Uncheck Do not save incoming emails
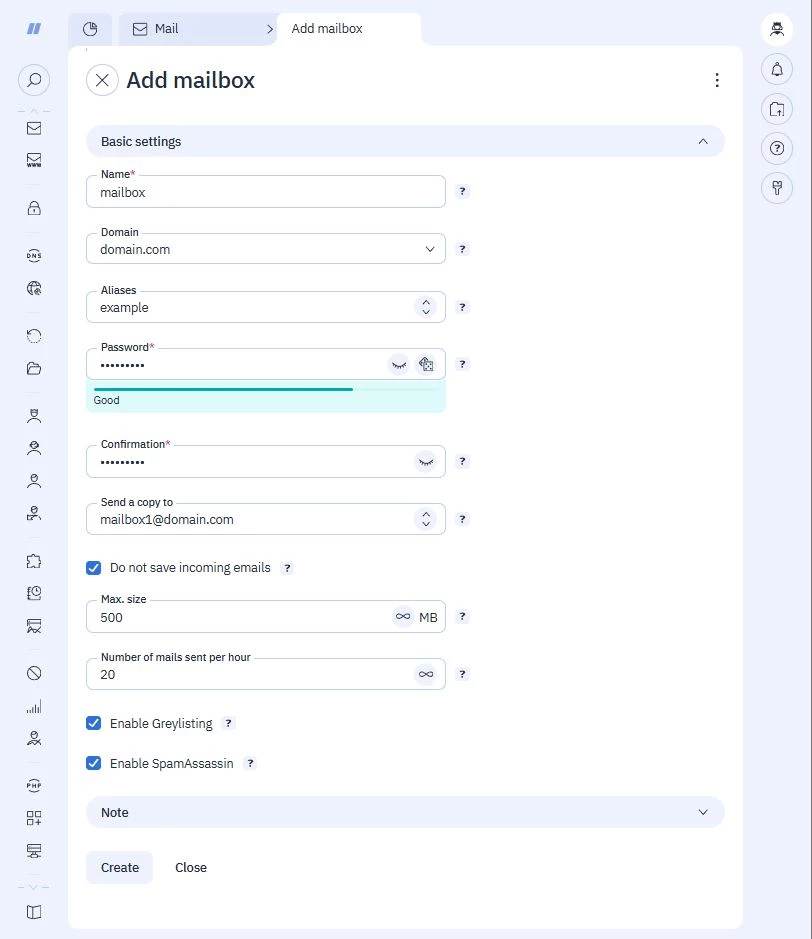The image size is (812, 939). click(93, 568)
